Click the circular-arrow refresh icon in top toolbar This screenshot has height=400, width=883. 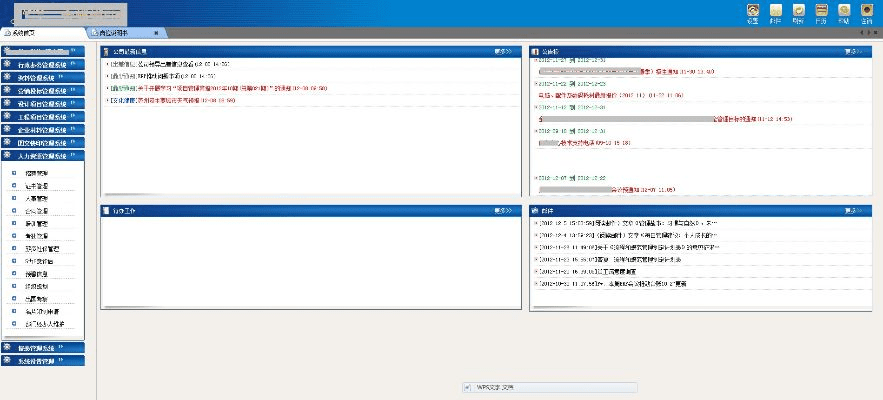[x=798, y=12]
